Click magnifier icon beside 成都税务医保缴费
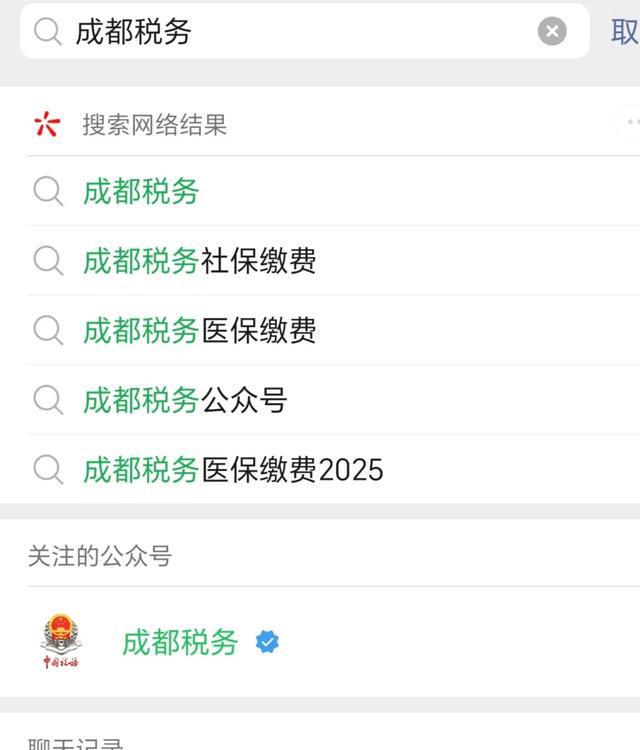 click(48, 330)
